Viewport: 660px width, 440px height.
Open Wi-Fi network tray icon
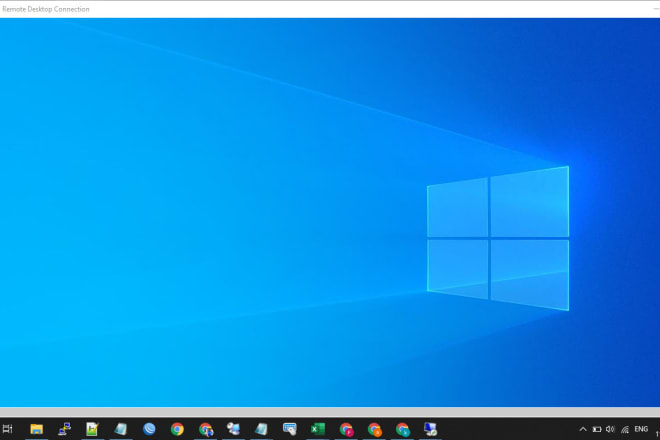[x=625, y=429]
